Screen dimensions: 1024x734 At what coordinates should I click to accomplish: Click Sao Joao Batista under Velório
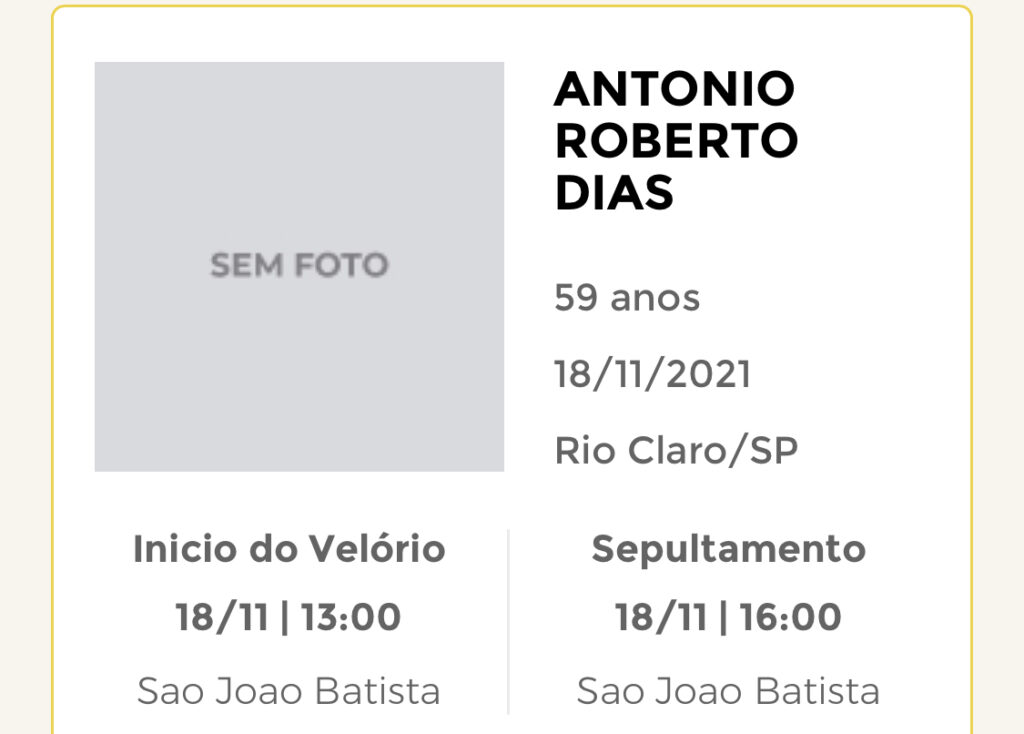pyautogui.click(x=289, y=691)
